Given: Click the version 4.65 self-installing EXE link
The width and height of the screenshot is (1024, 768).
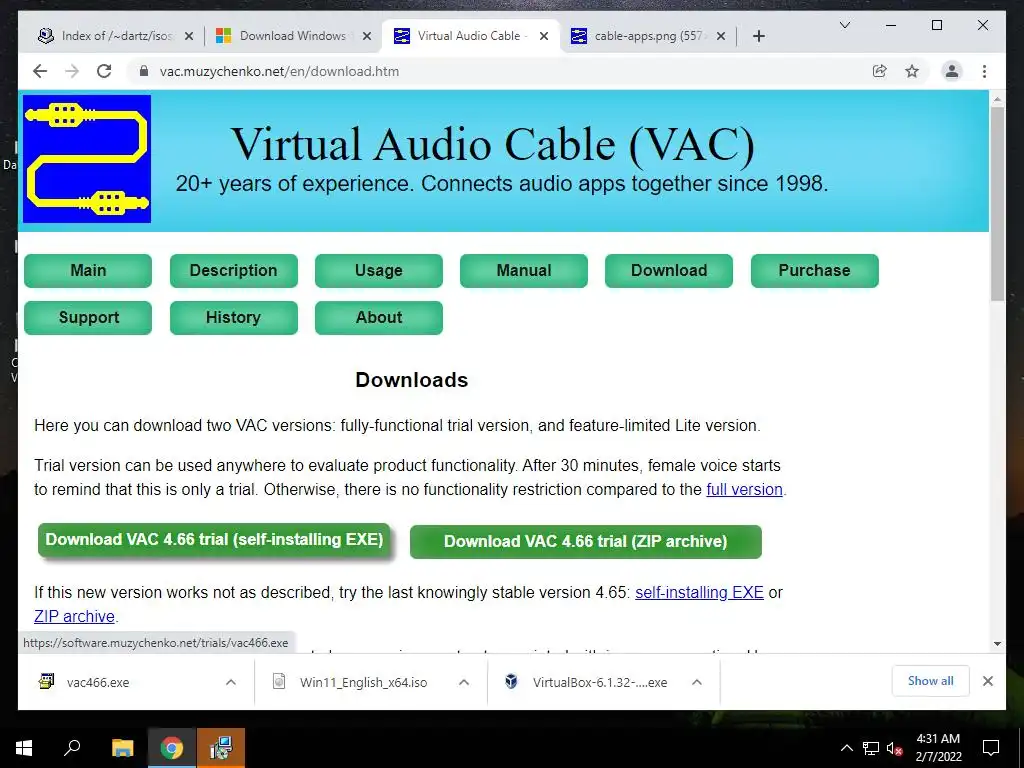Looking at the screenshot, I should pos(699,592).
